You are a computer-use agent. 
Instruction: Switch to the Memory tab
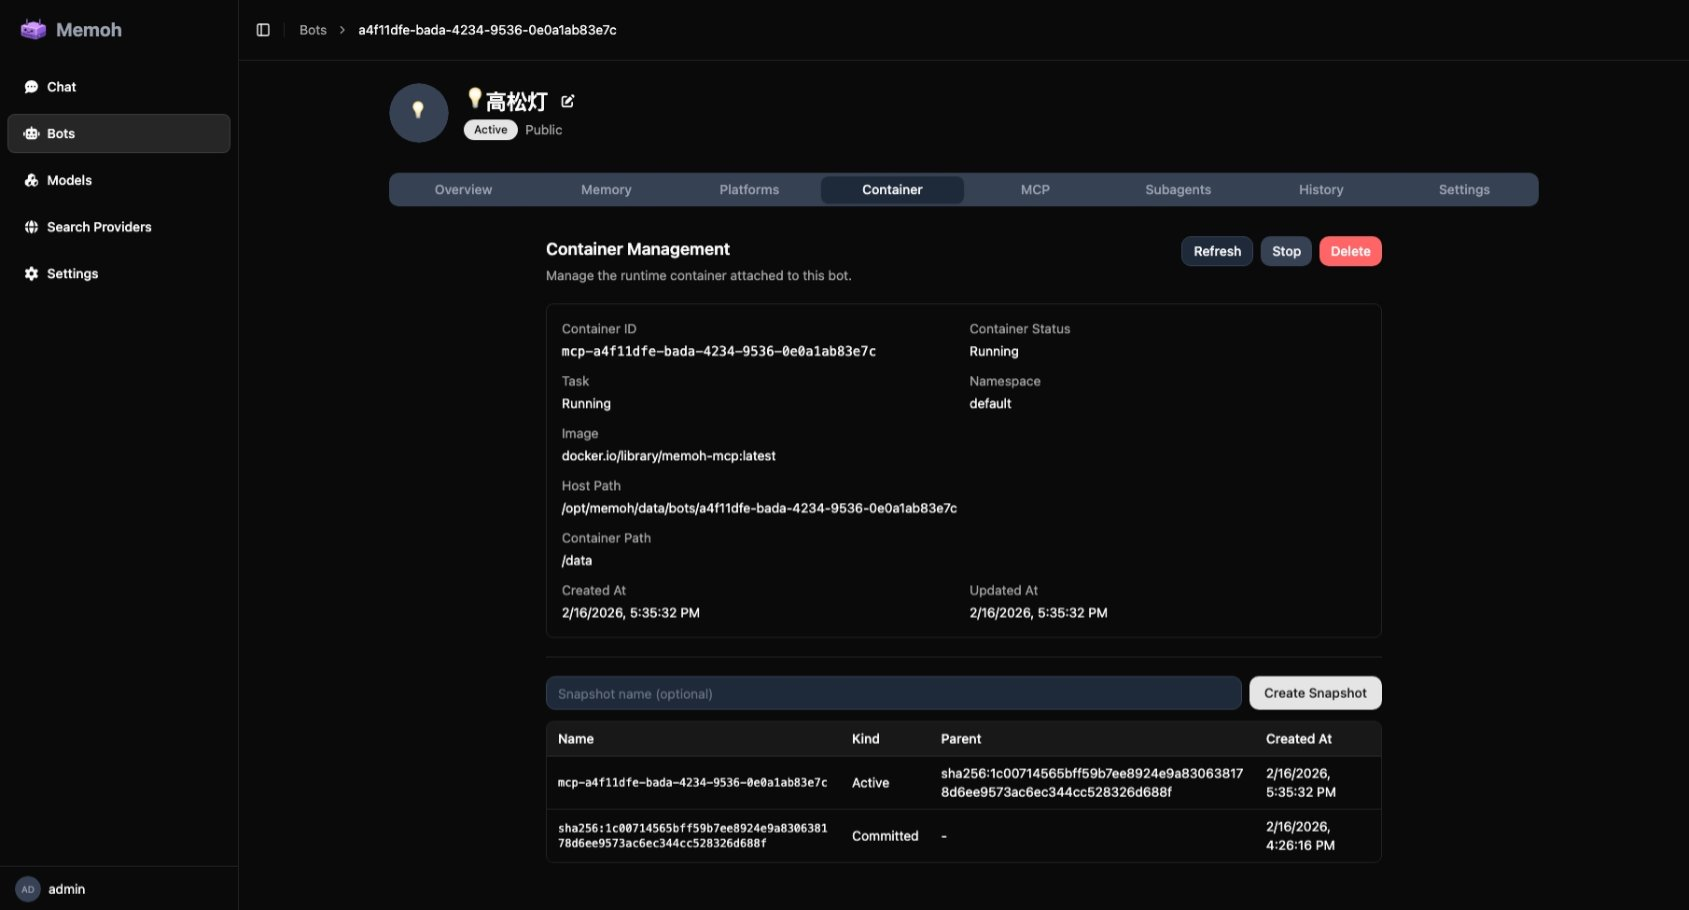(606, 190)
